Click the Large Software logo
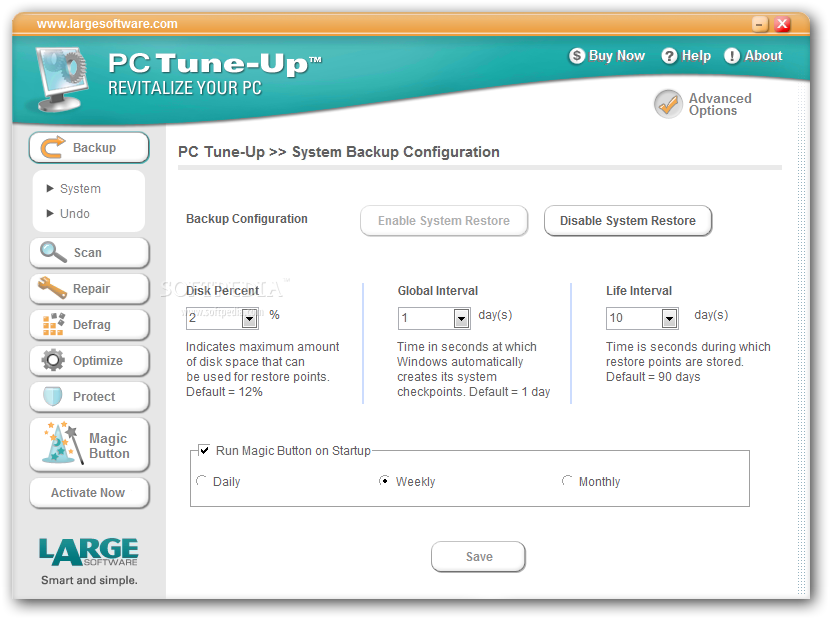Image resolution: width=830 pixels, height=619 pixels. point(88,552)
